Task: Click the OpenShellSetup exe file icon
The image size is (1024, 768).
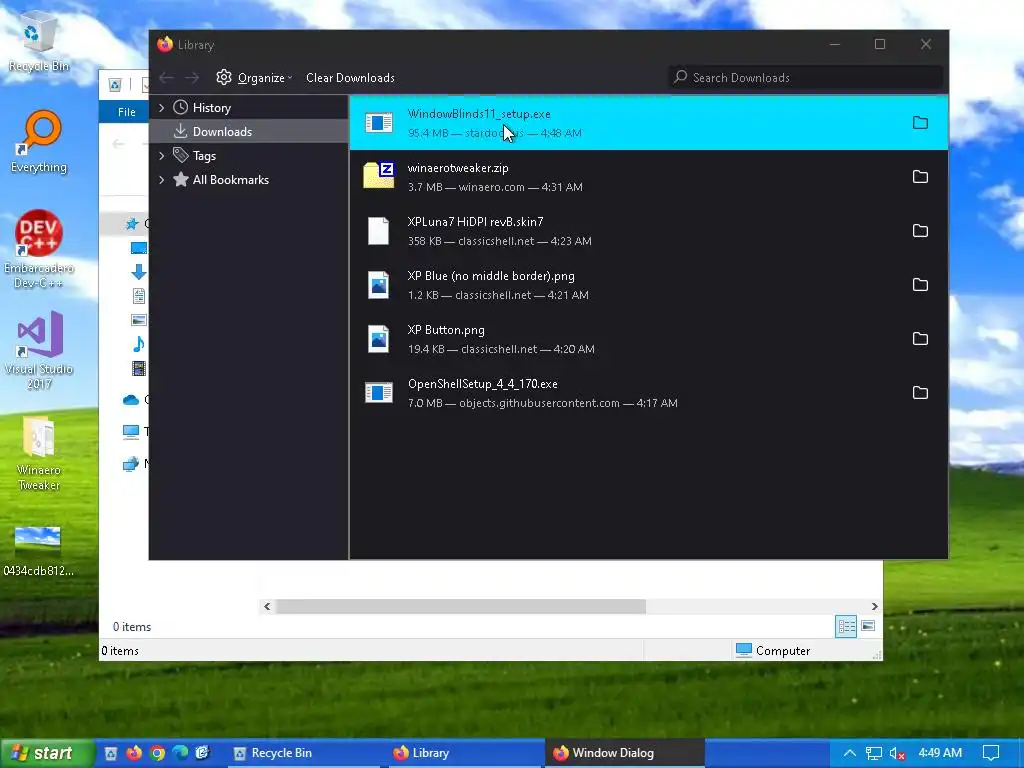Action: coord(379,392)
